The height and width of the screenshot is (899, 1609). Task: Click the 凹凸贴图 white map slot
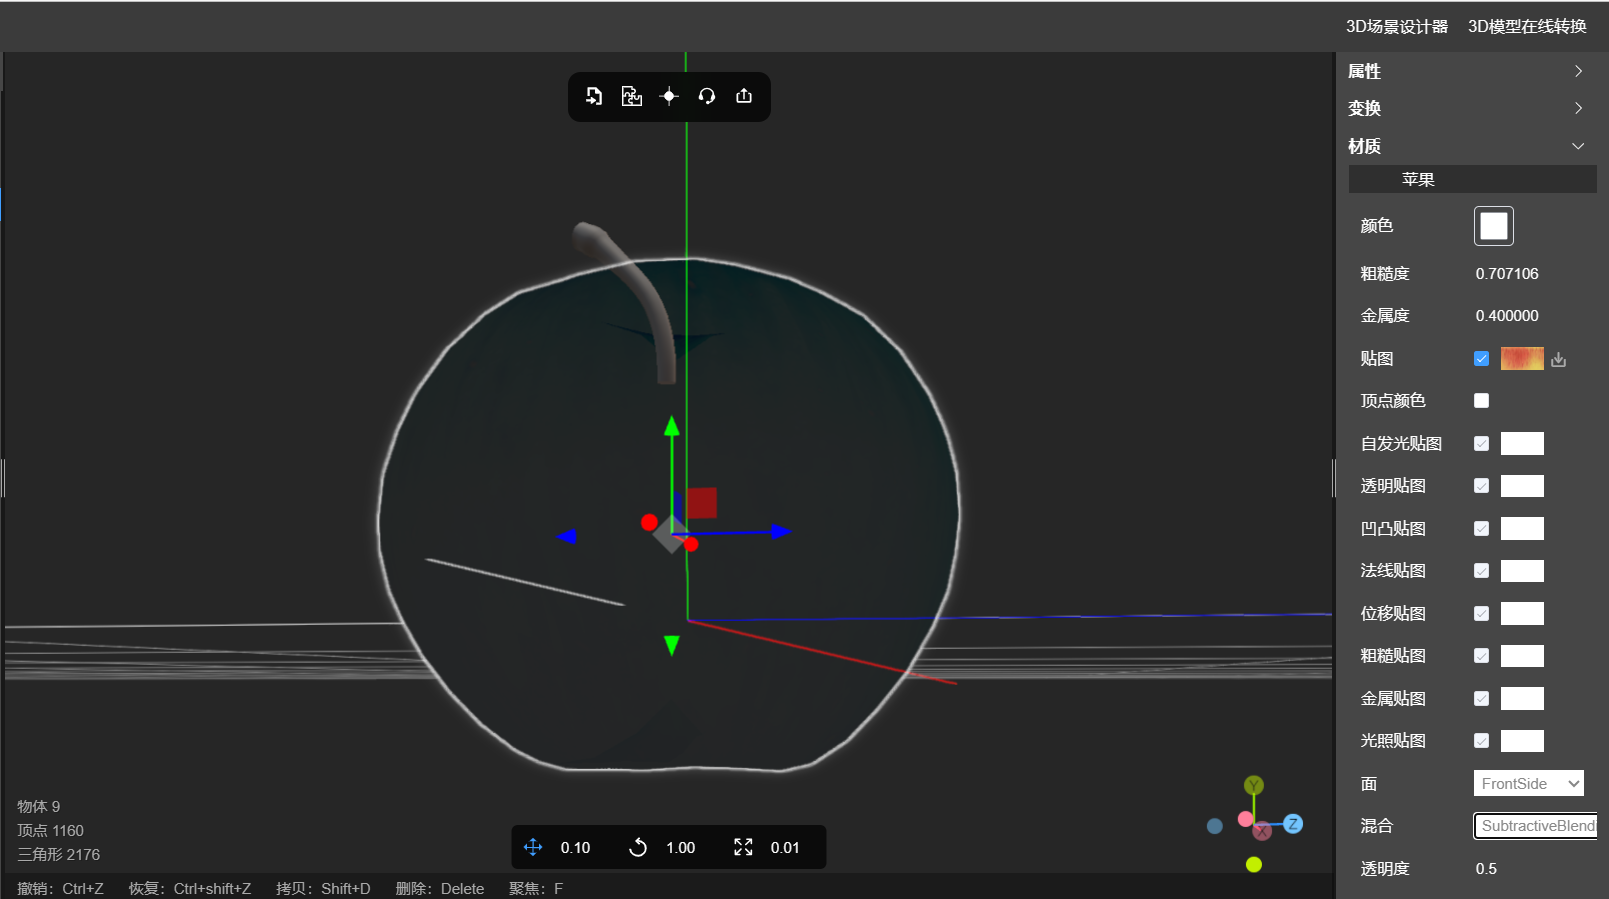coord(1522,528)
